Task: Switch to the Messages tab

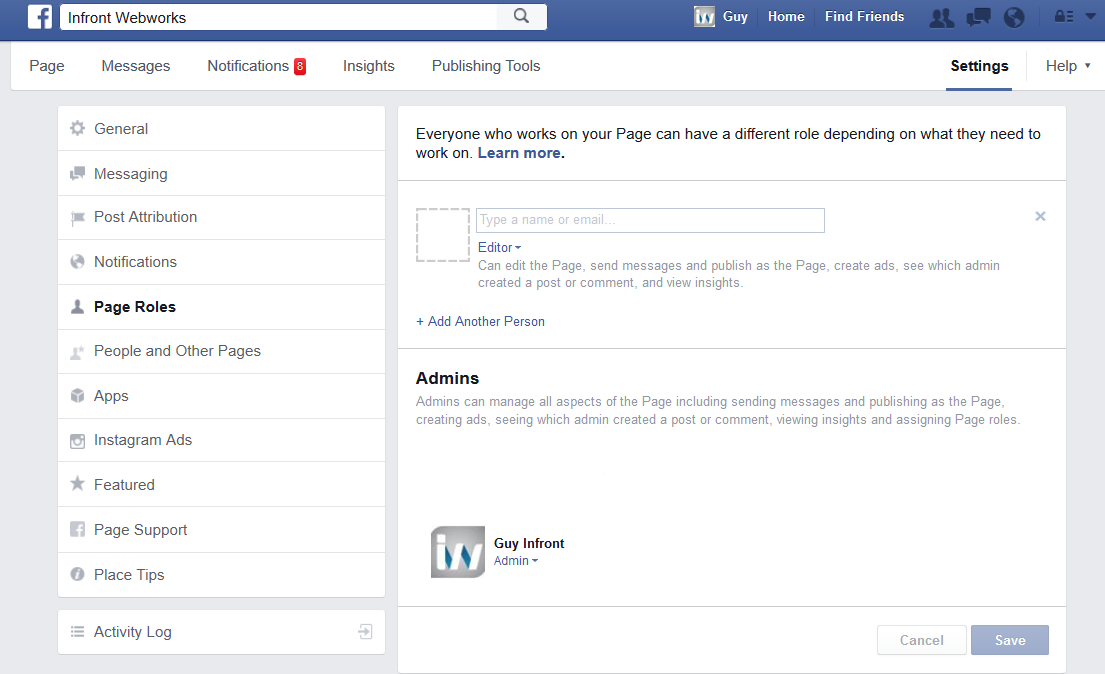Action: click(x=136, y=66)
